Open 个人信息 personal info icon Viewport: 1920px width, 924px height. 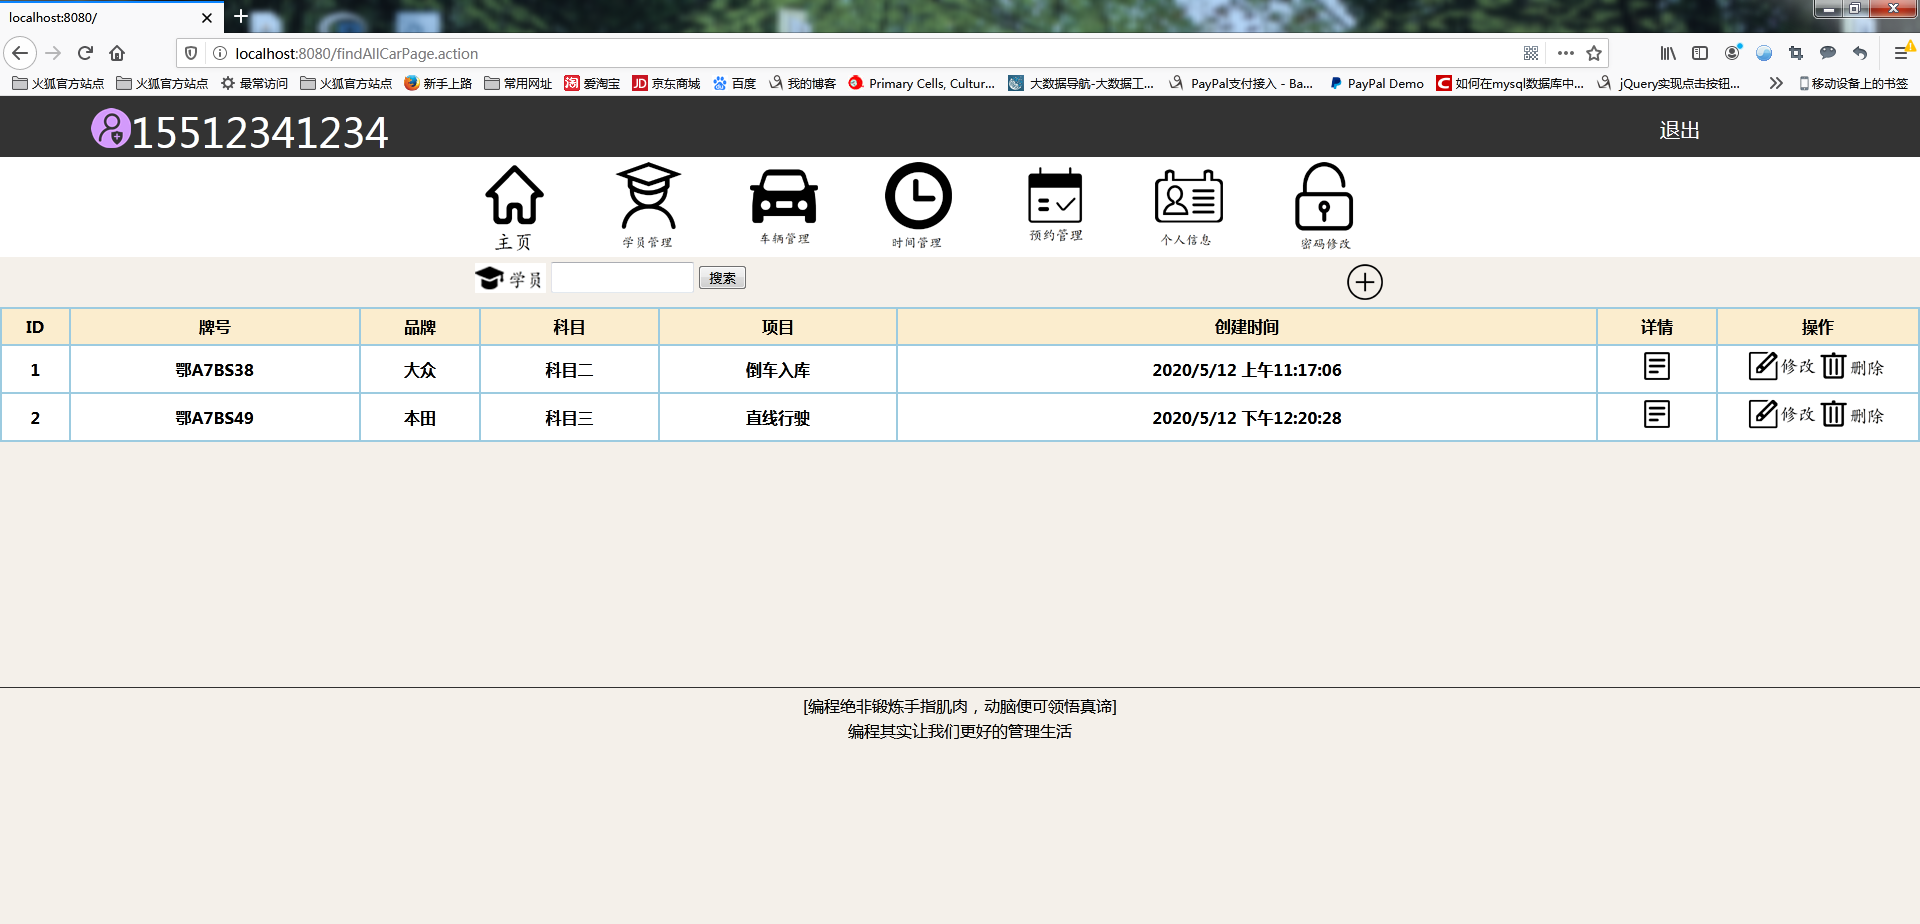tap(1188, 200)
